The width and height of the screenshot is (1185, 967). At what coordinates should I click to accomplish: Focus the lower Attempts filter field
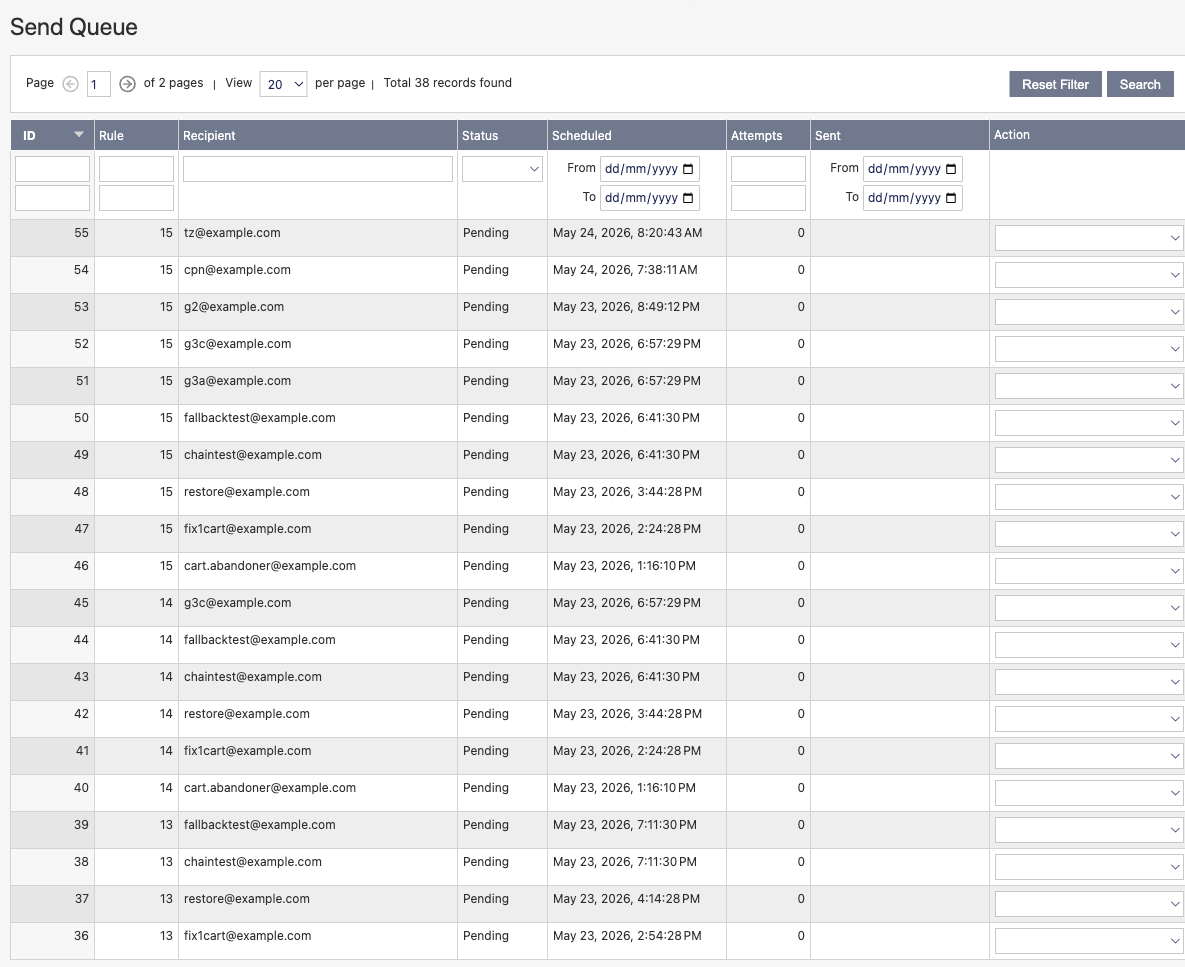768,198
